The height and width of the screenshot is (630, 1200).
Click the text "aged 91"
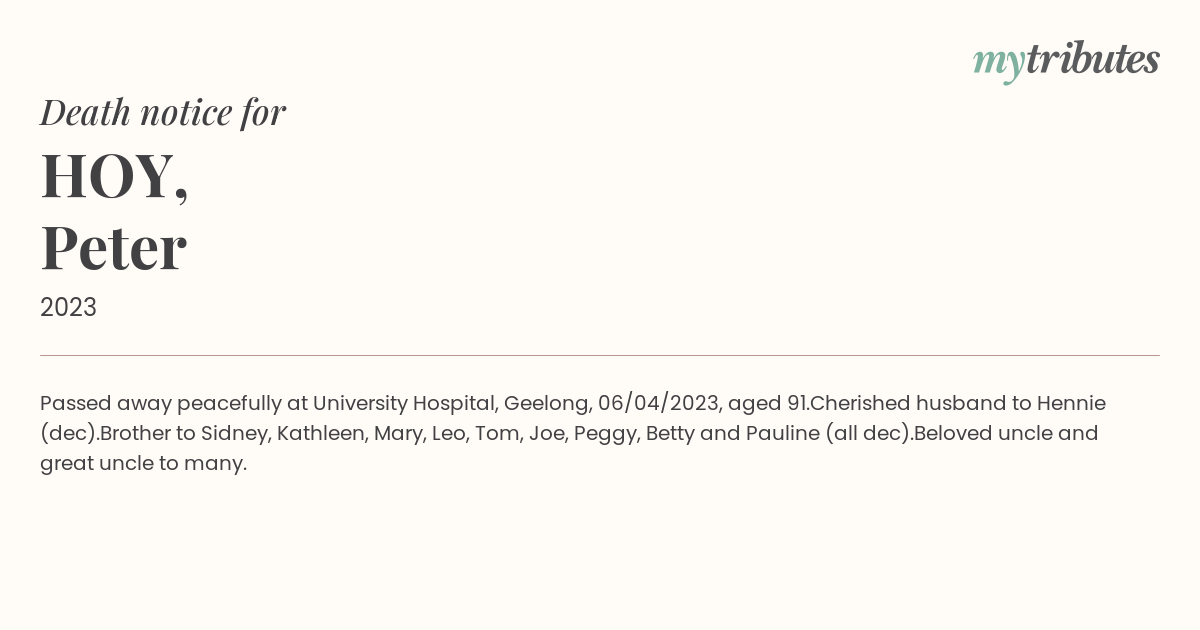[767, 404]
